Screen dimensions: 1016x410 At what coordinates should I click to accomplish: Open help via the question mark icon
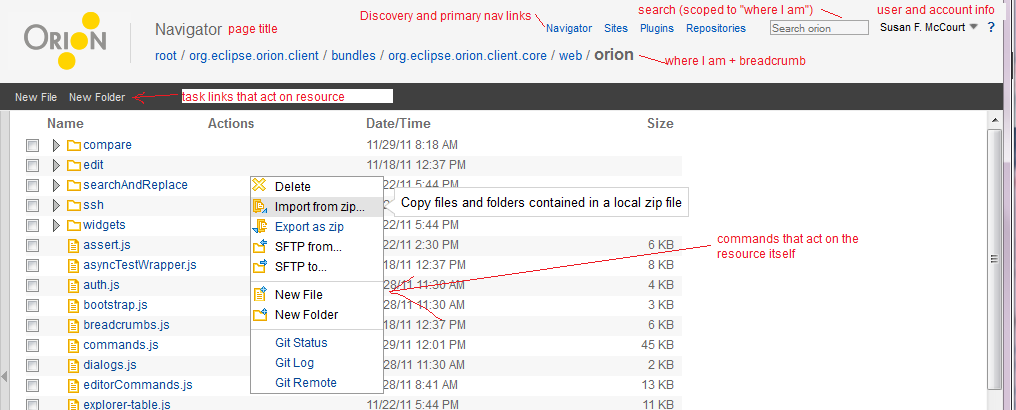[x=991, y=28]
